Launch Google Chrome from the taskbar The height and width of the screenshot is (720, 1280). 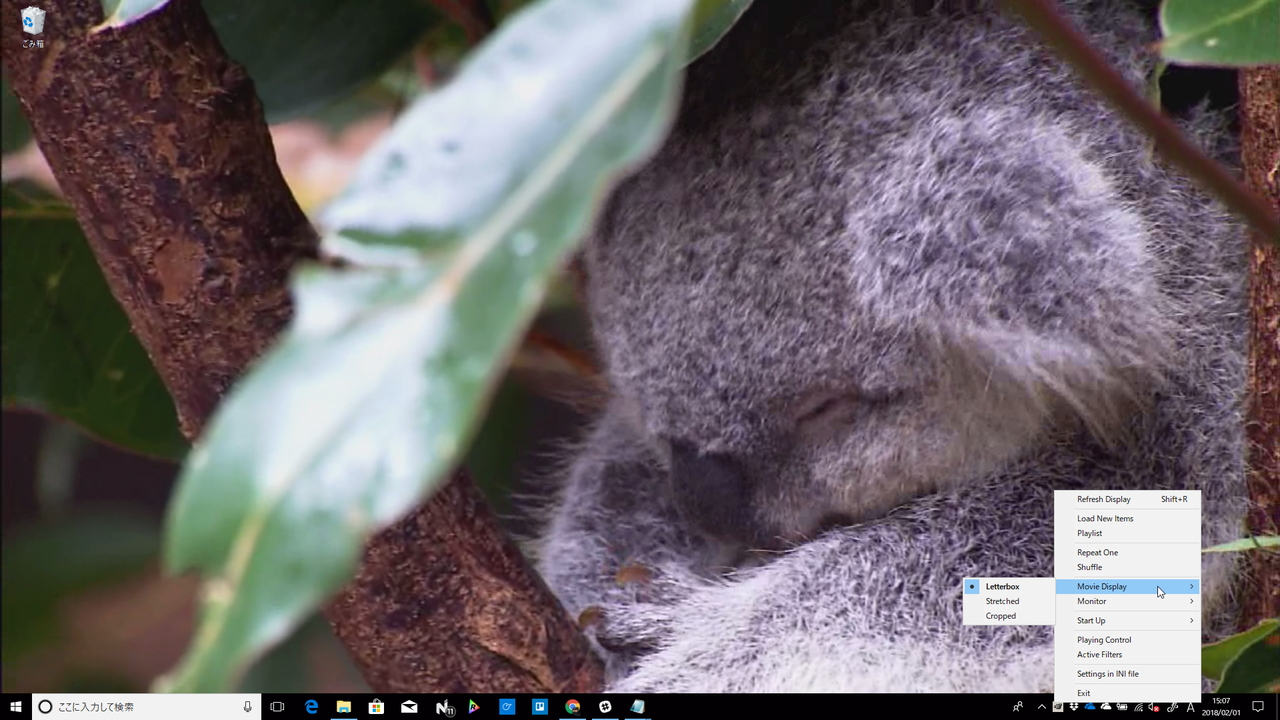click(572, 707)
